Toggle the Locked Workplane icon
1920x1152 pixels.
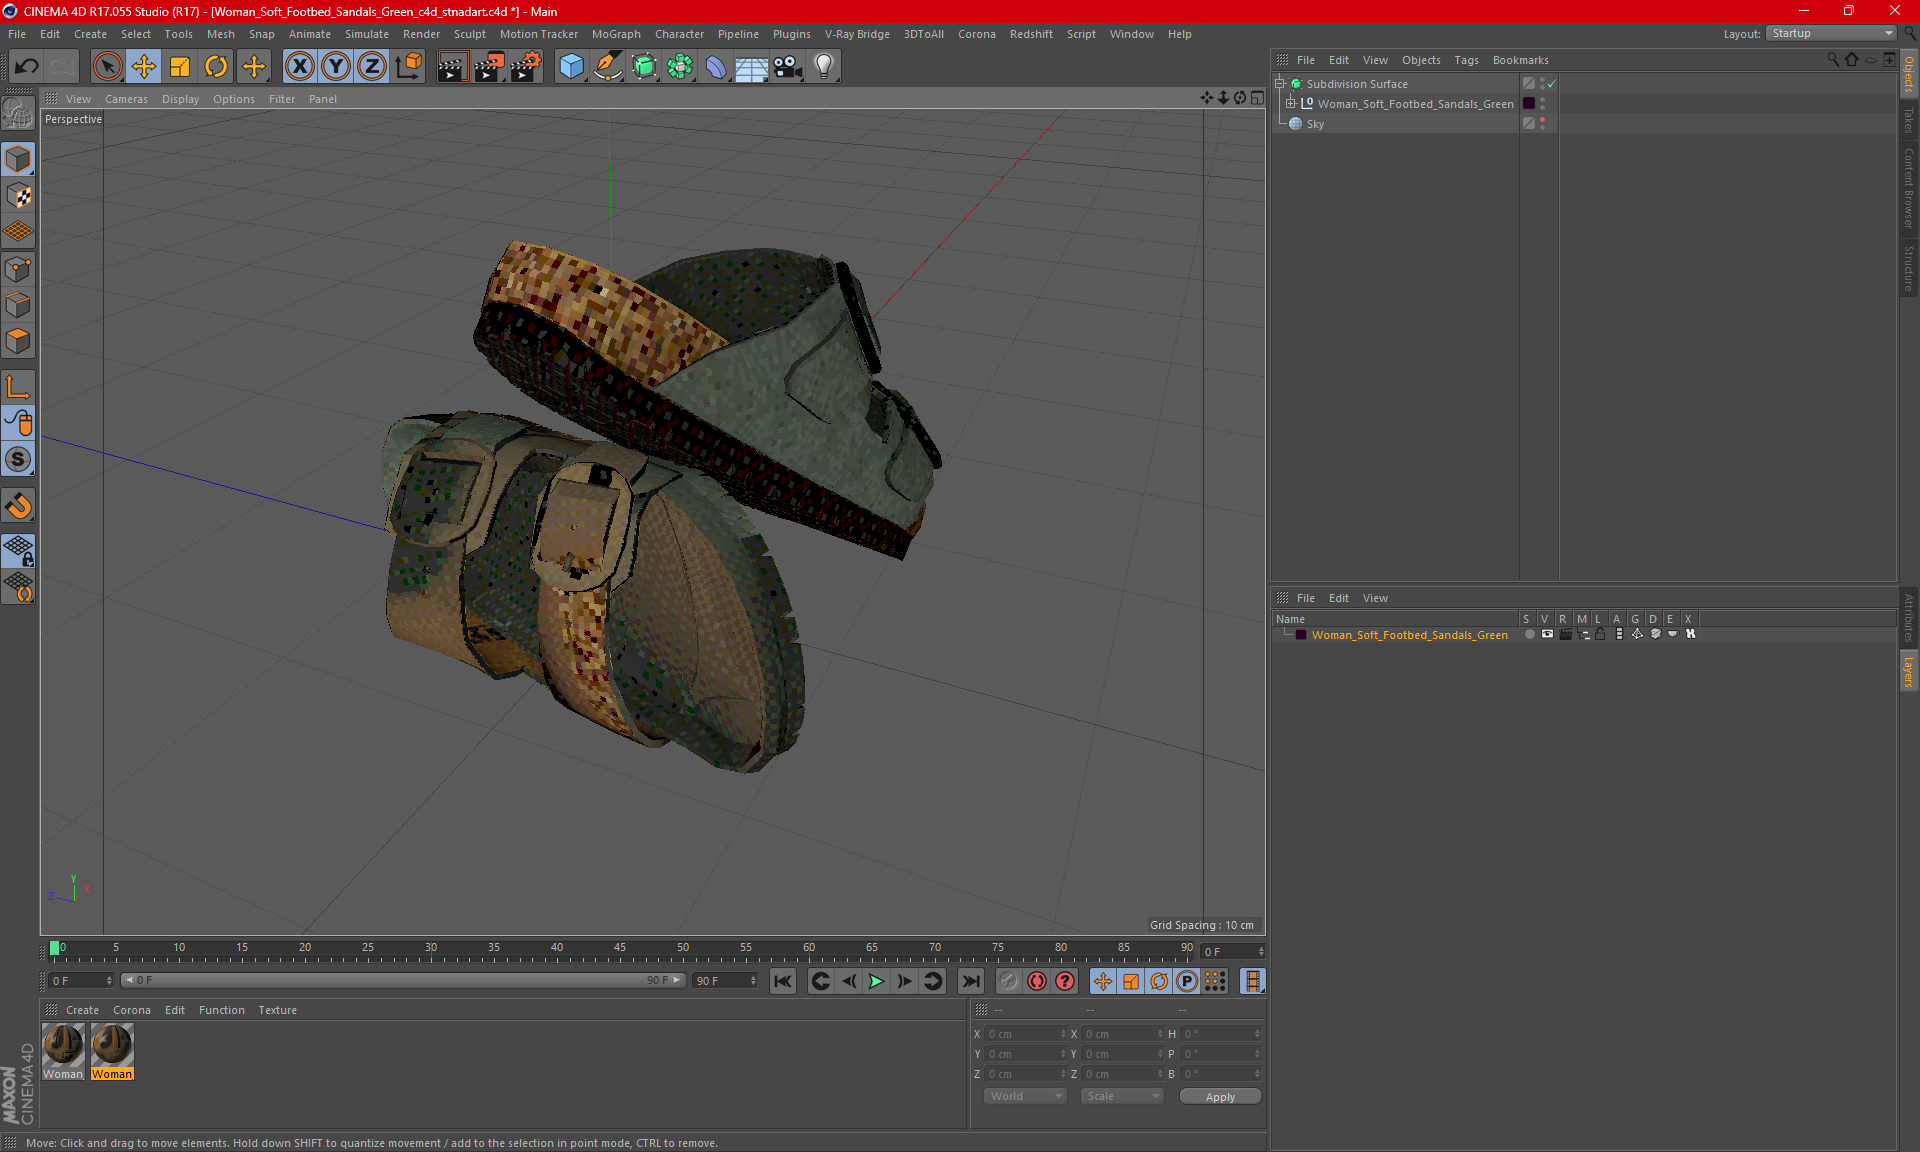click(18, 551)
